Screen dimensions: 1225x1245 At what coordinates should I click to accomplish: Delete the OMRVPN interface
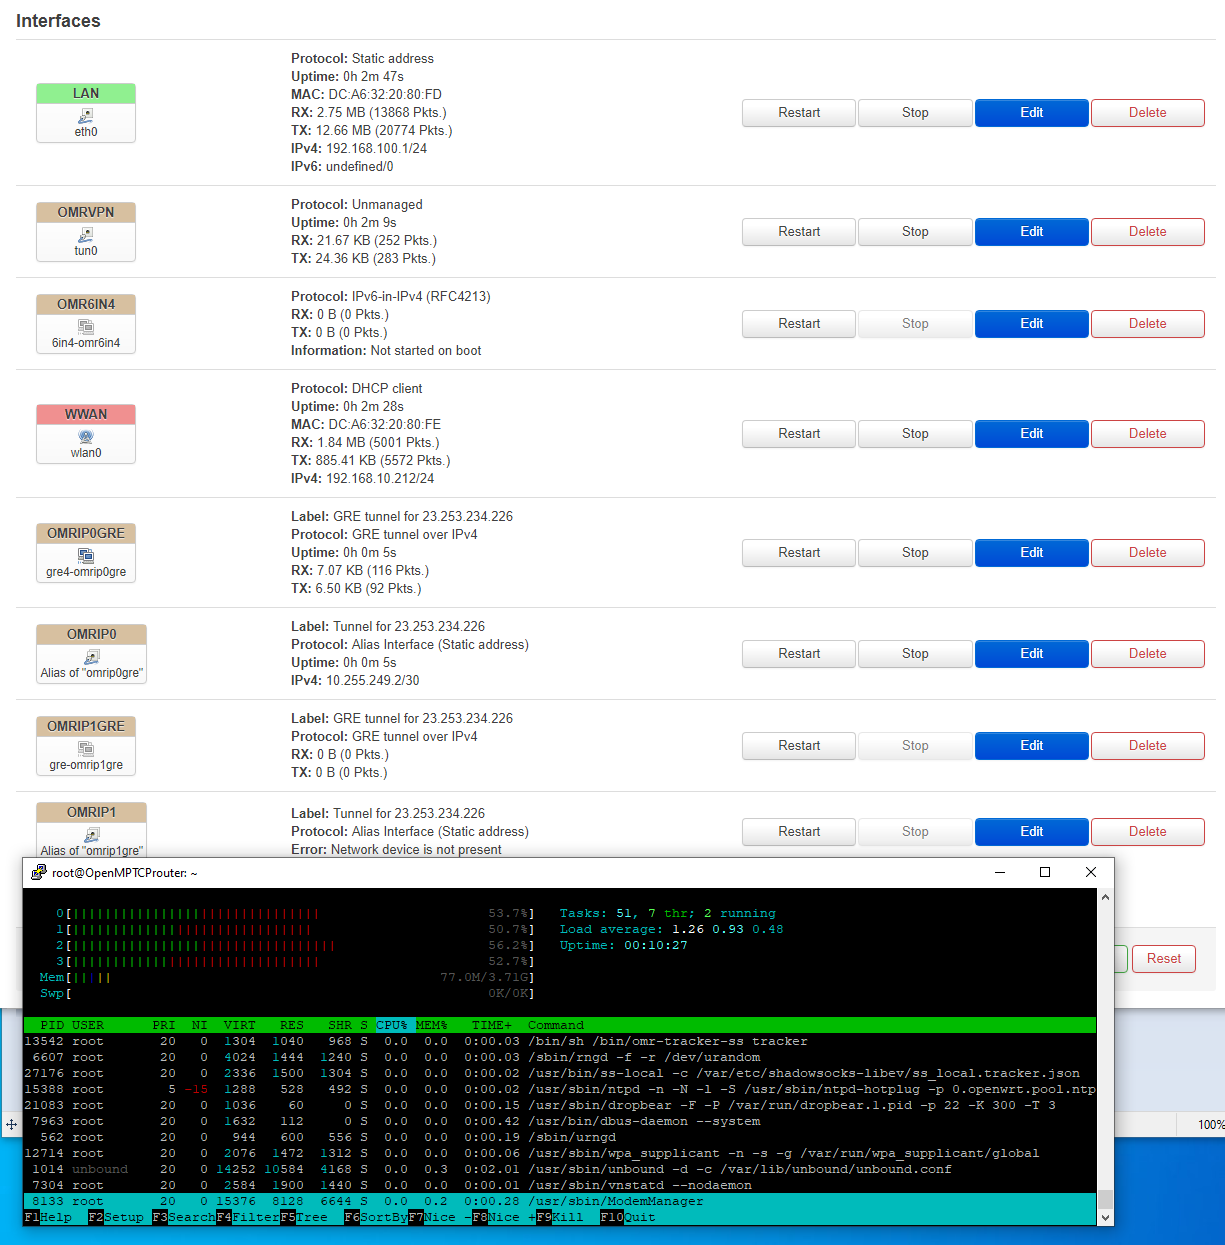(1148, 232)
